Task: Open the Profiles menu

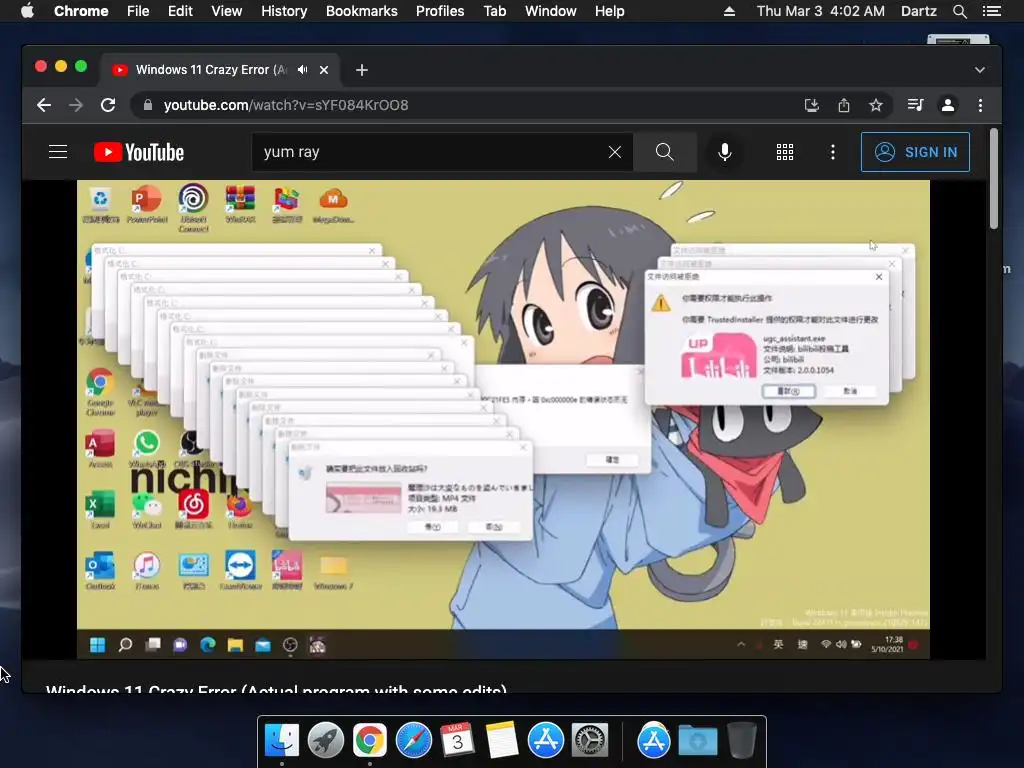Action: (440, 11)
